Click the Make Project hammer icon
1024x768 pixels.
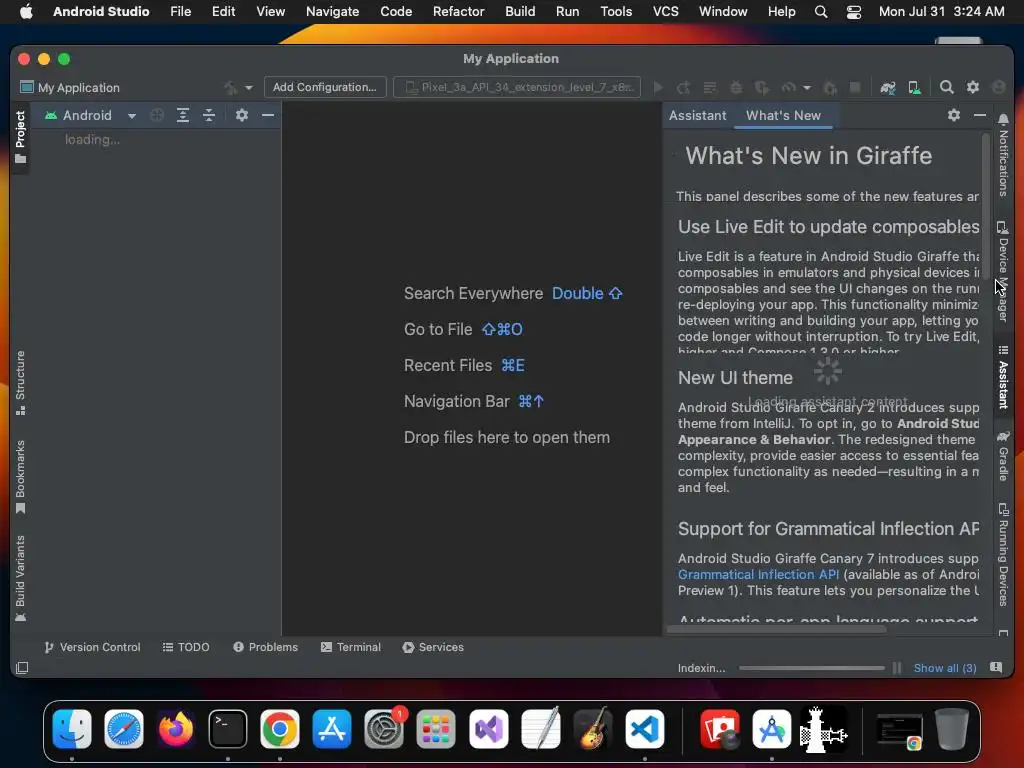pyautogui.click(x=230, y=88)
